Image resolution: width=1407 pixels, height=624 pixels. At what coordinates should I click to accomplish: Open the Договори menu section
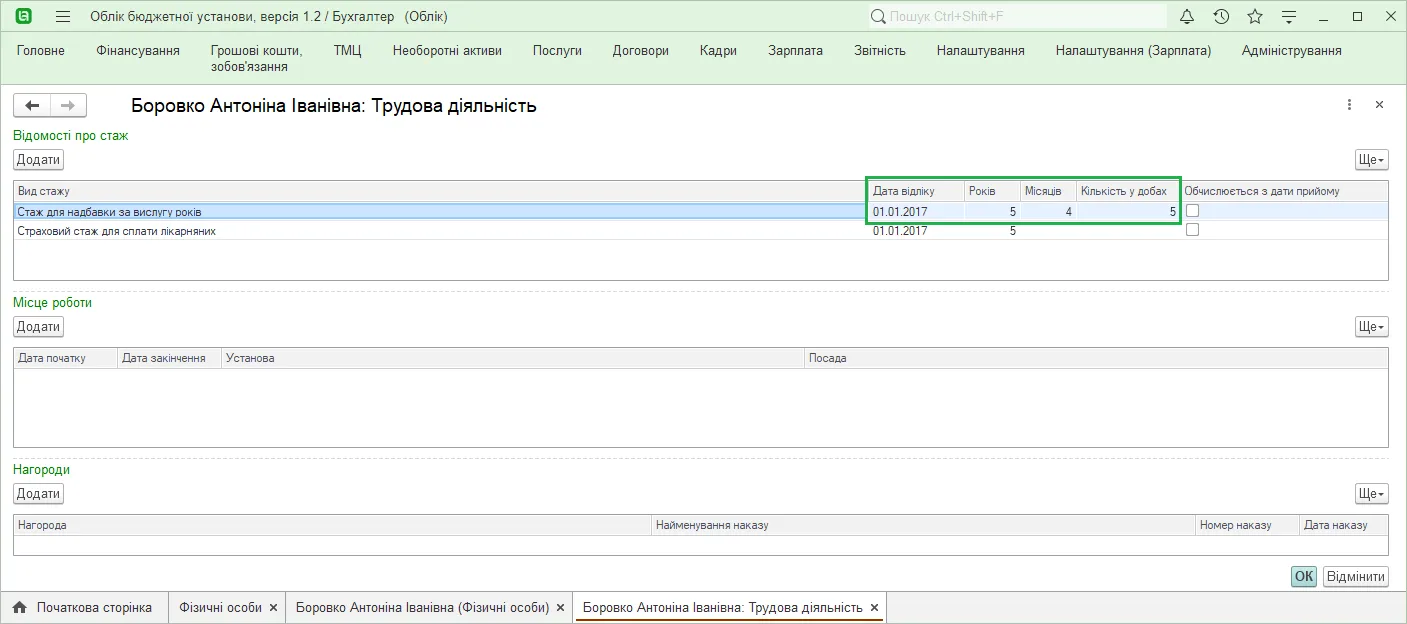[641, 51]
